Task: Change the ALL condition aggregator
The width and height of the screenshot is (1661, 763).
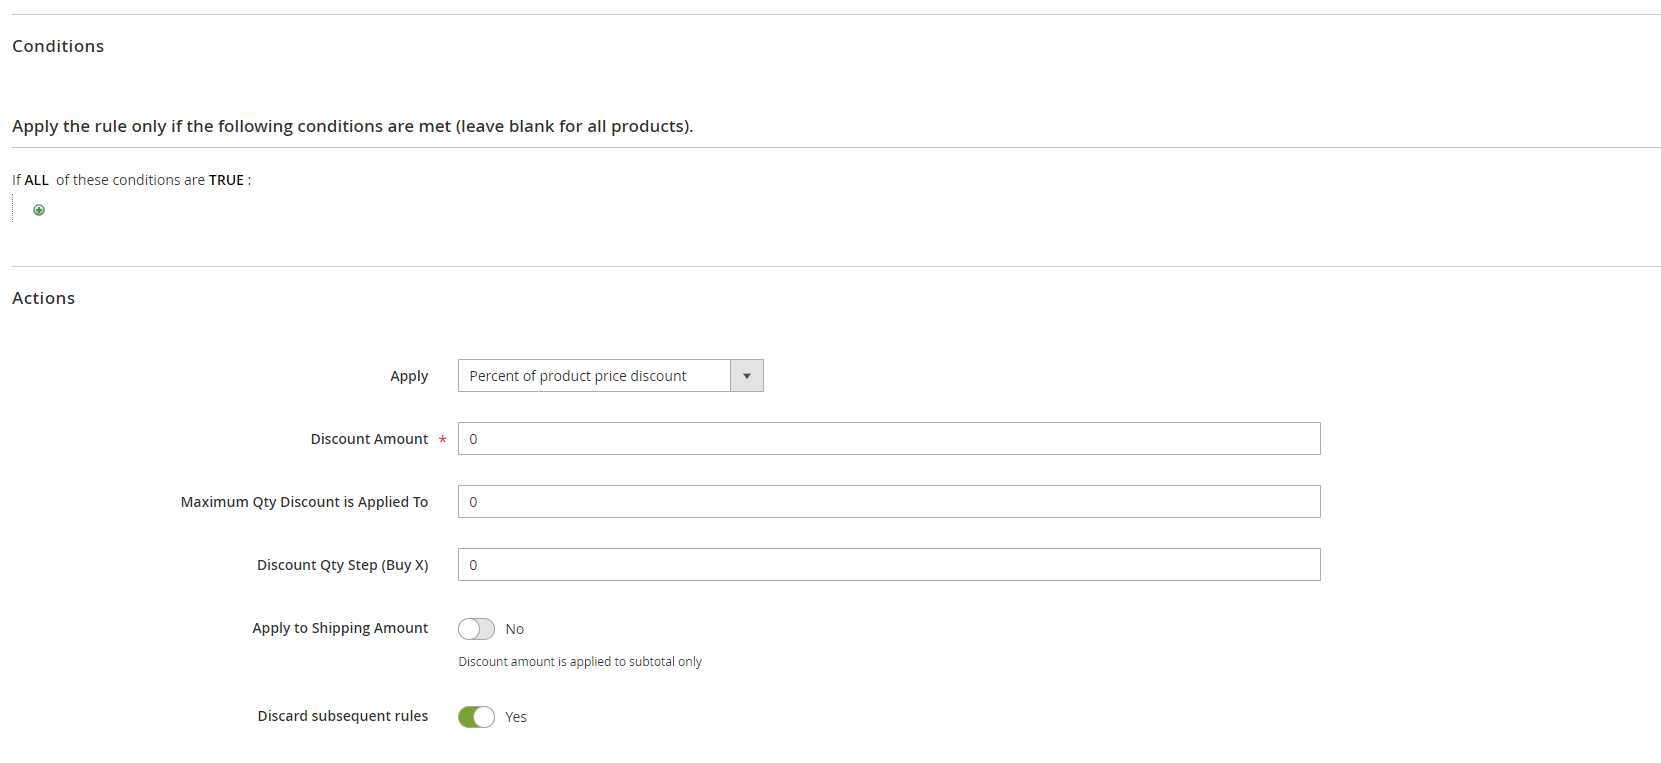Action: [x=37, y=180]
